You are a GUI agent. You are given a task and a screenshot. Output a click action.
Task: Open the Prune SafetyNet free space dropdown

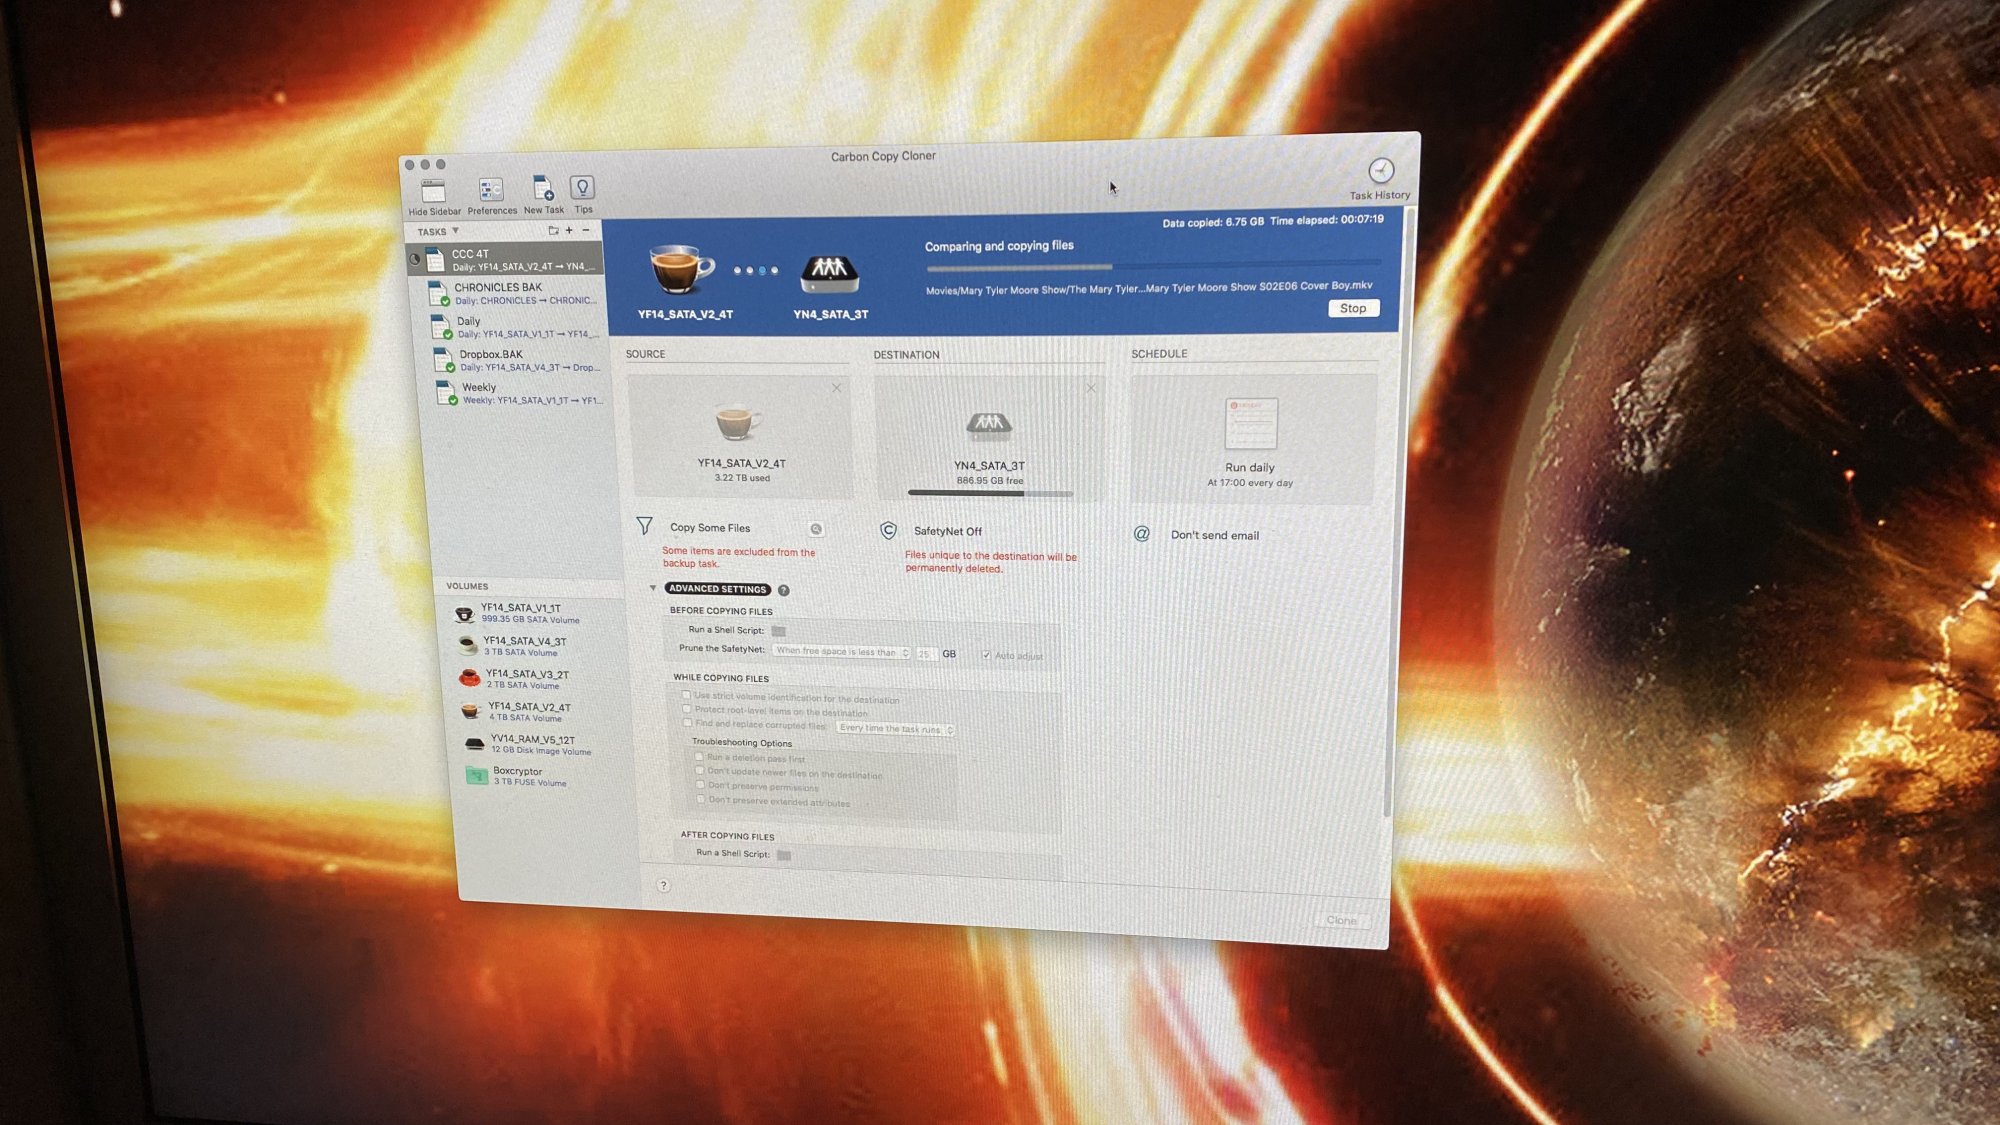842,652
